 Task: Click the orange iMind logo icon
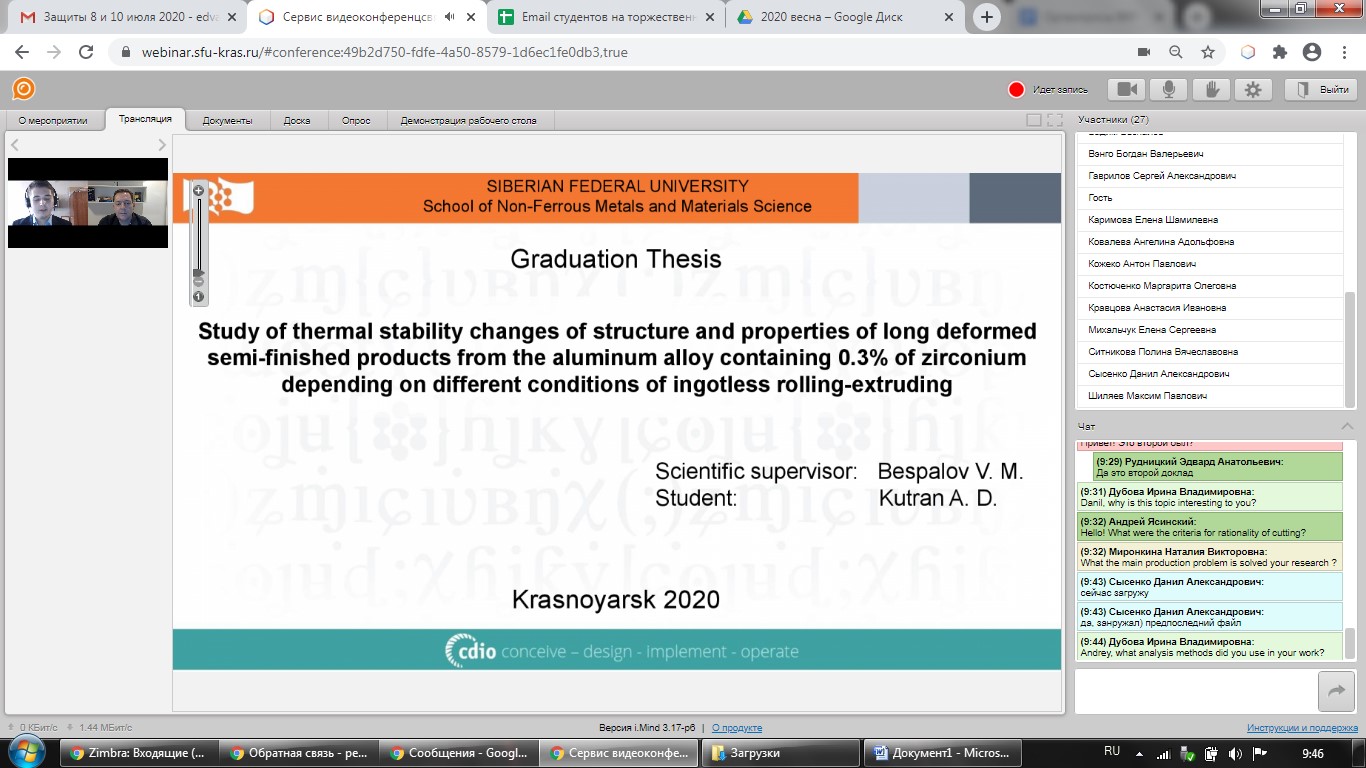tap(23, 89)
